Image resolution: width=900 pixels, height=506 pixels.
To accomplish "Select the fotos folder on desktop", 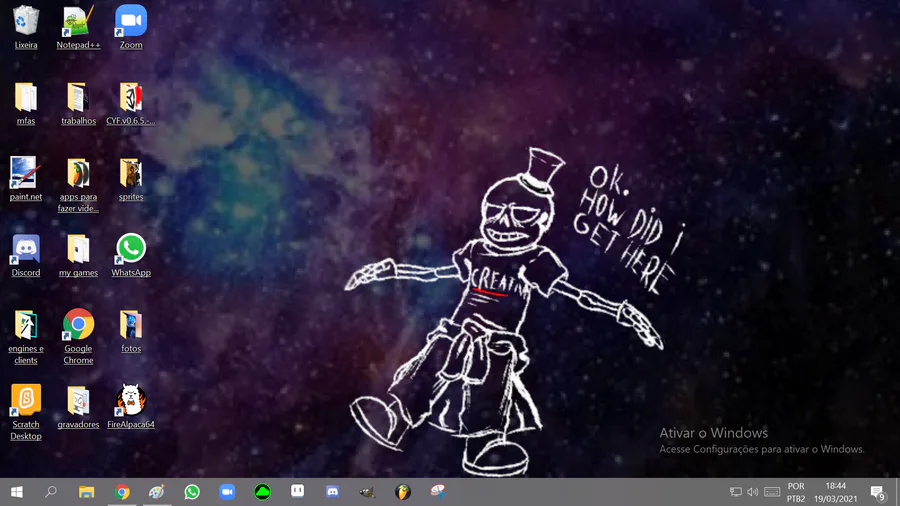I will (131, 331).
